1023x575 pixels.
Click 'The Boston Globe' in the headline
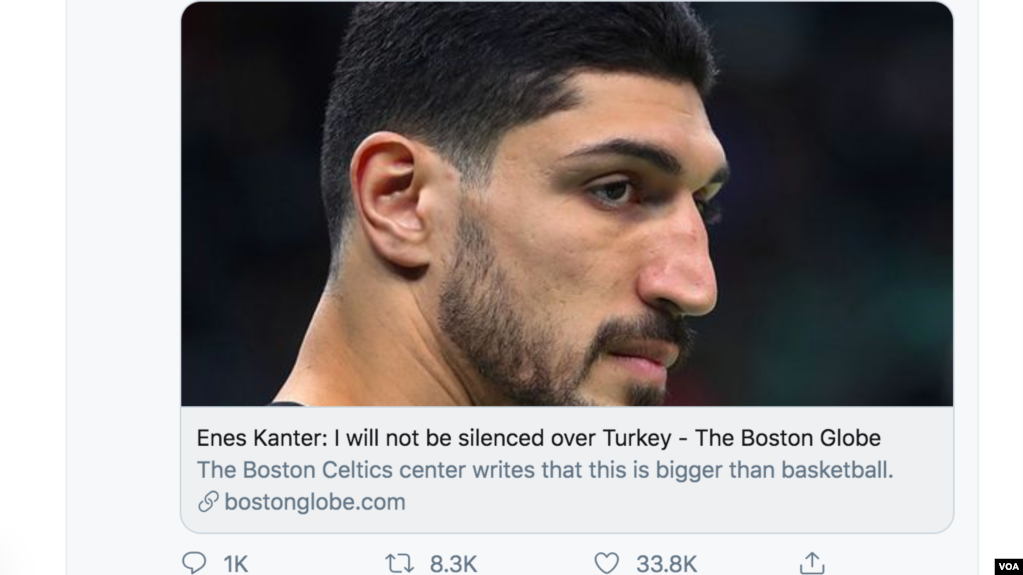(x=788, y=438)
